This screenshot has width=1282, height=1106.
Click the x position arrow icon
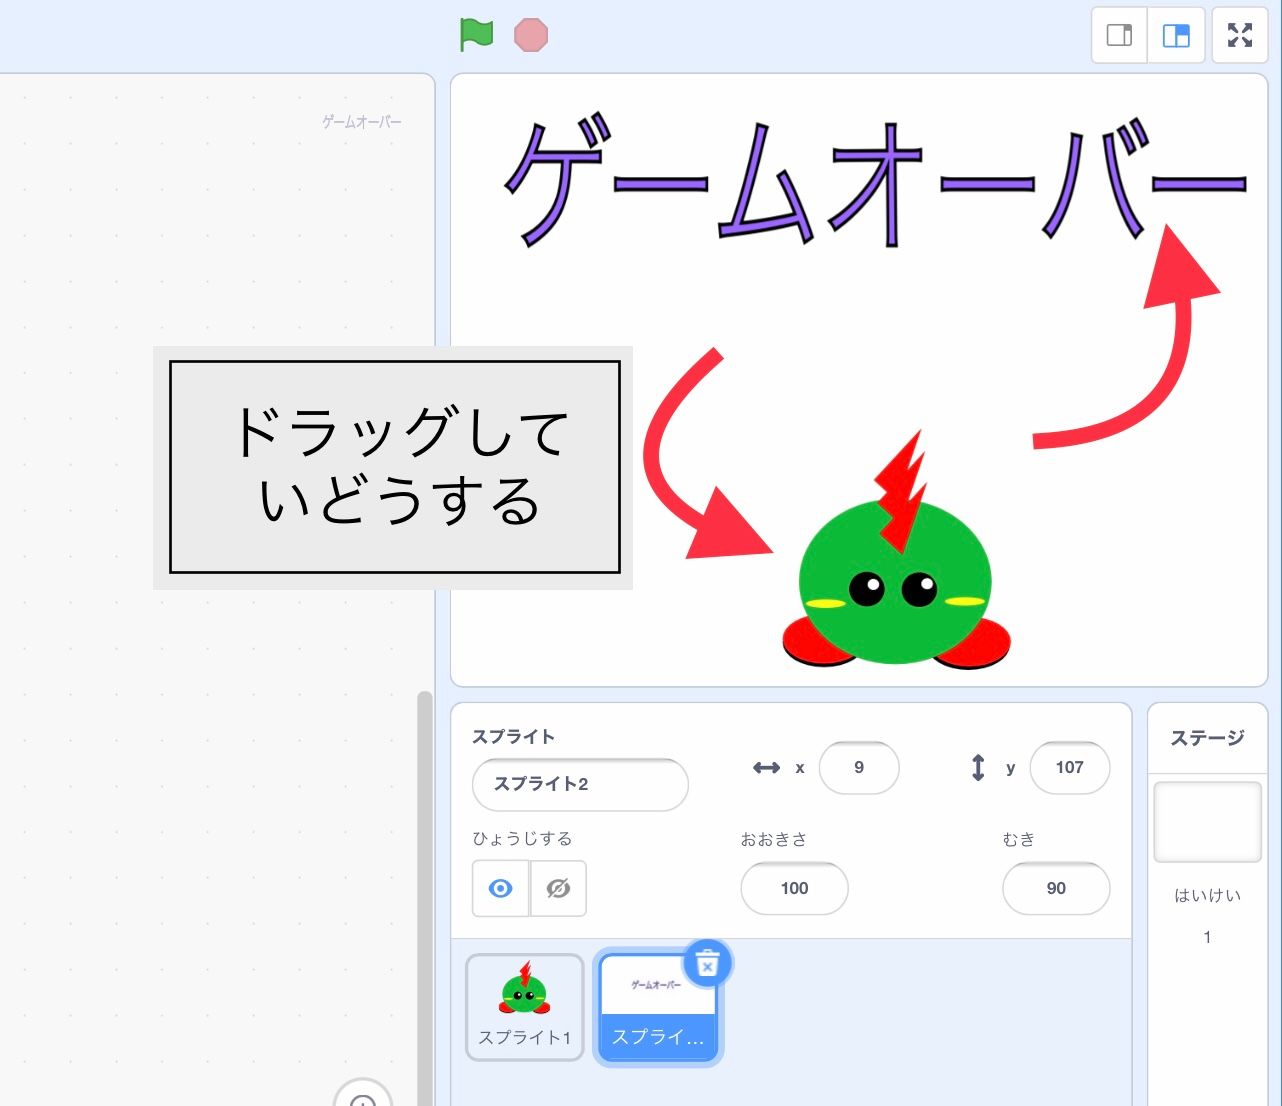[x=766, y=768]
